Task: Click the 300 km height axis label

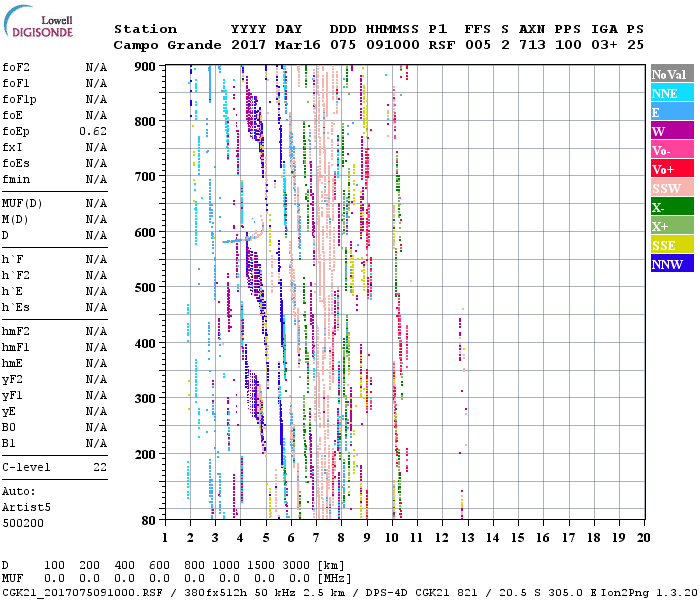Action: coord(145,398)
